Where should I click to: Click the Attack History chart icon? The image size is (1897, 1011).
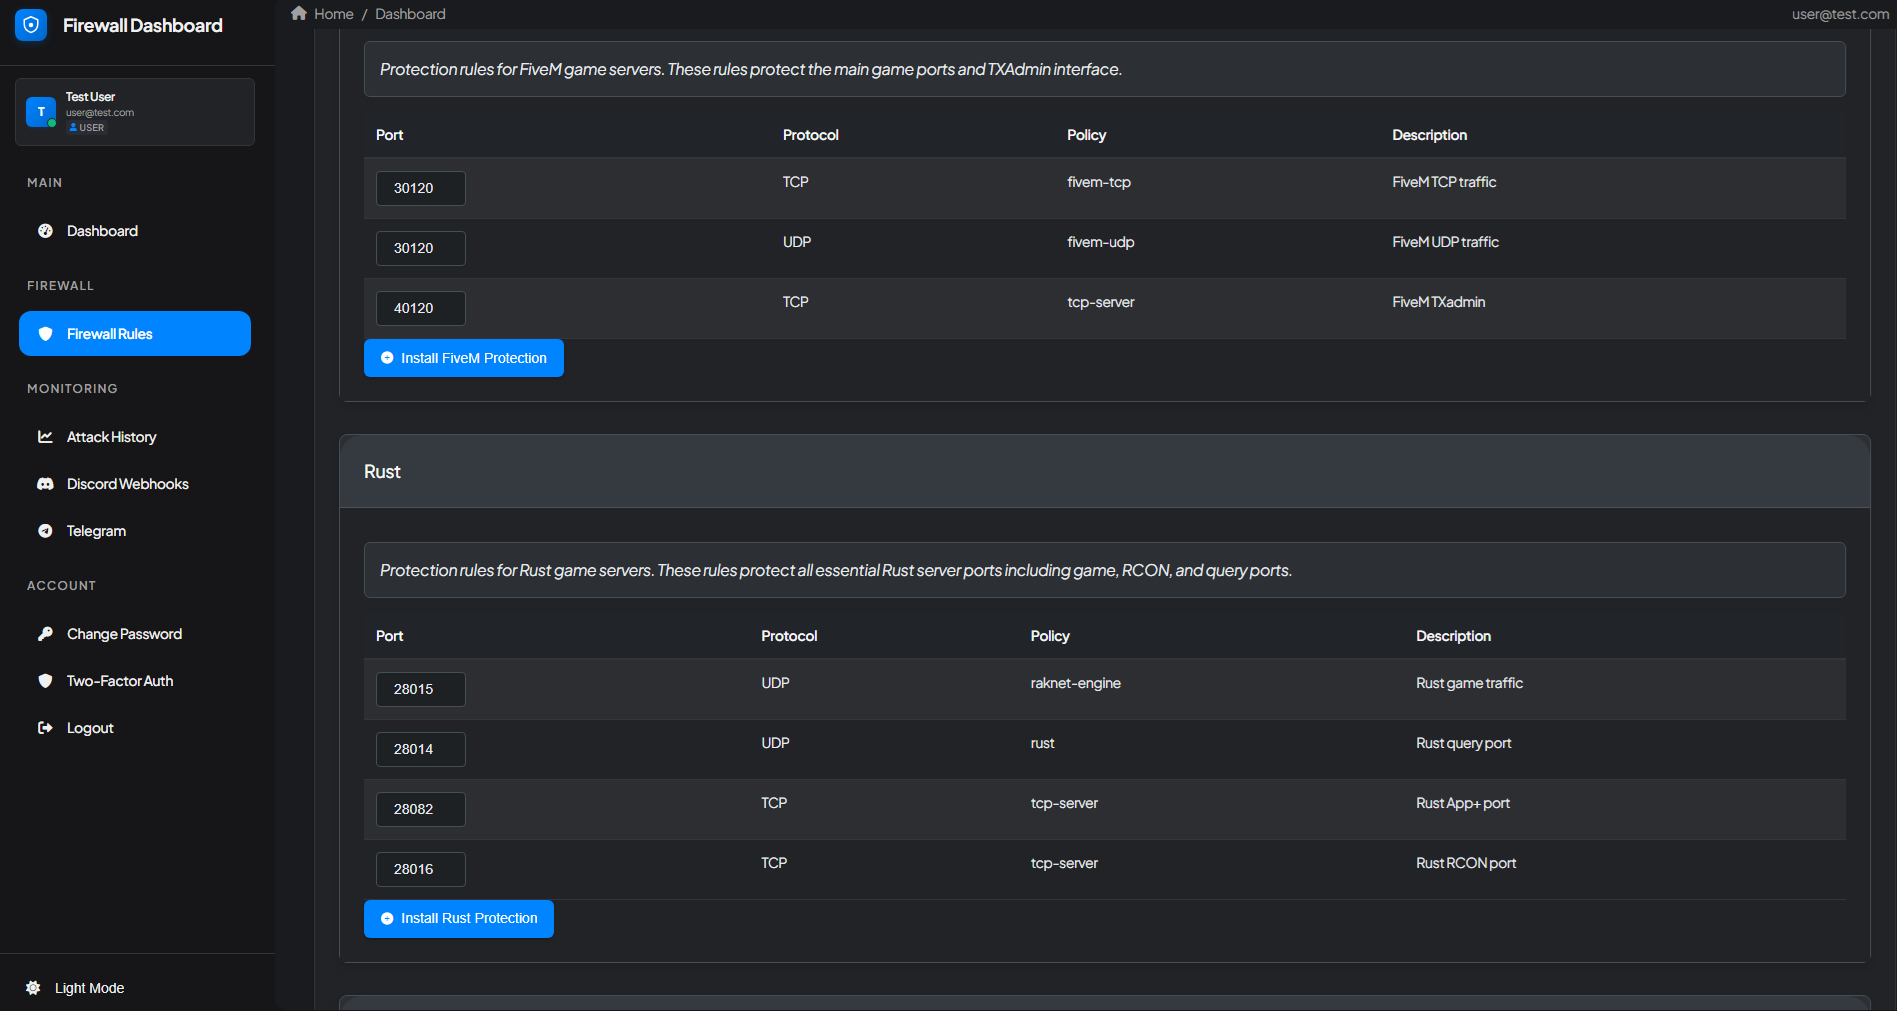point(45,437)
